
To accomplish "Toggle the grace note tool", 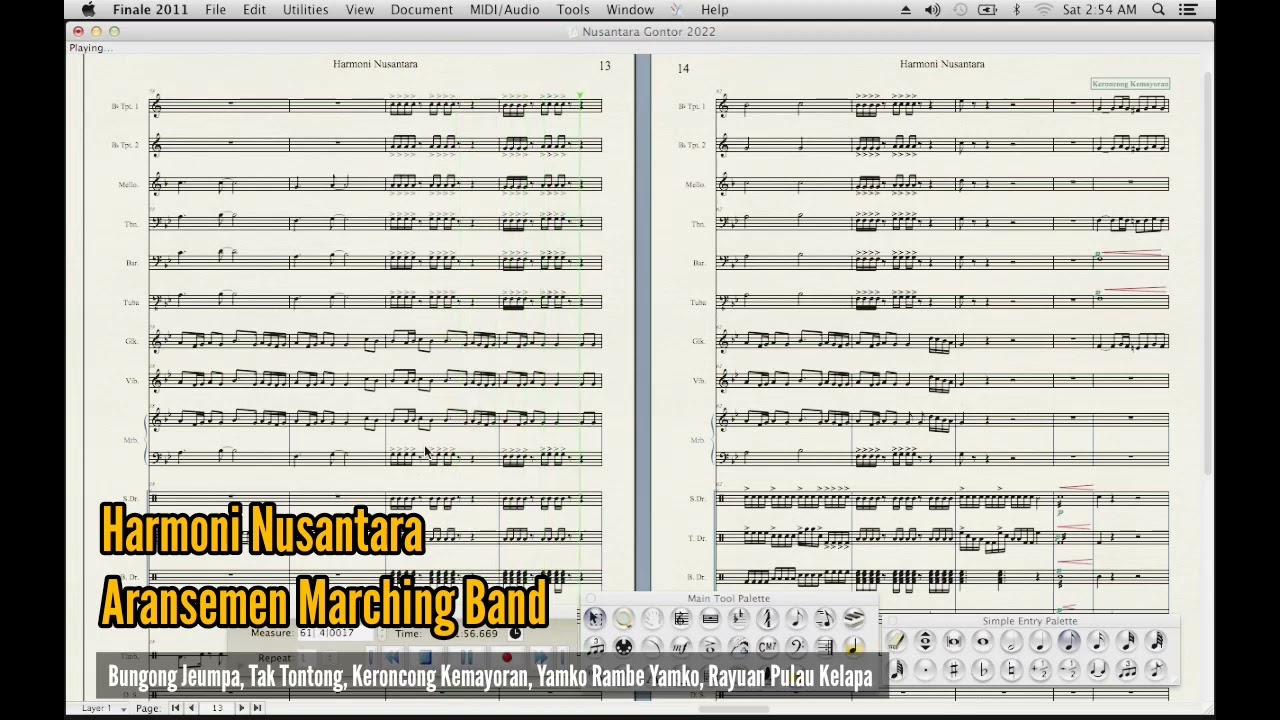I will [x=1156, y=670].
